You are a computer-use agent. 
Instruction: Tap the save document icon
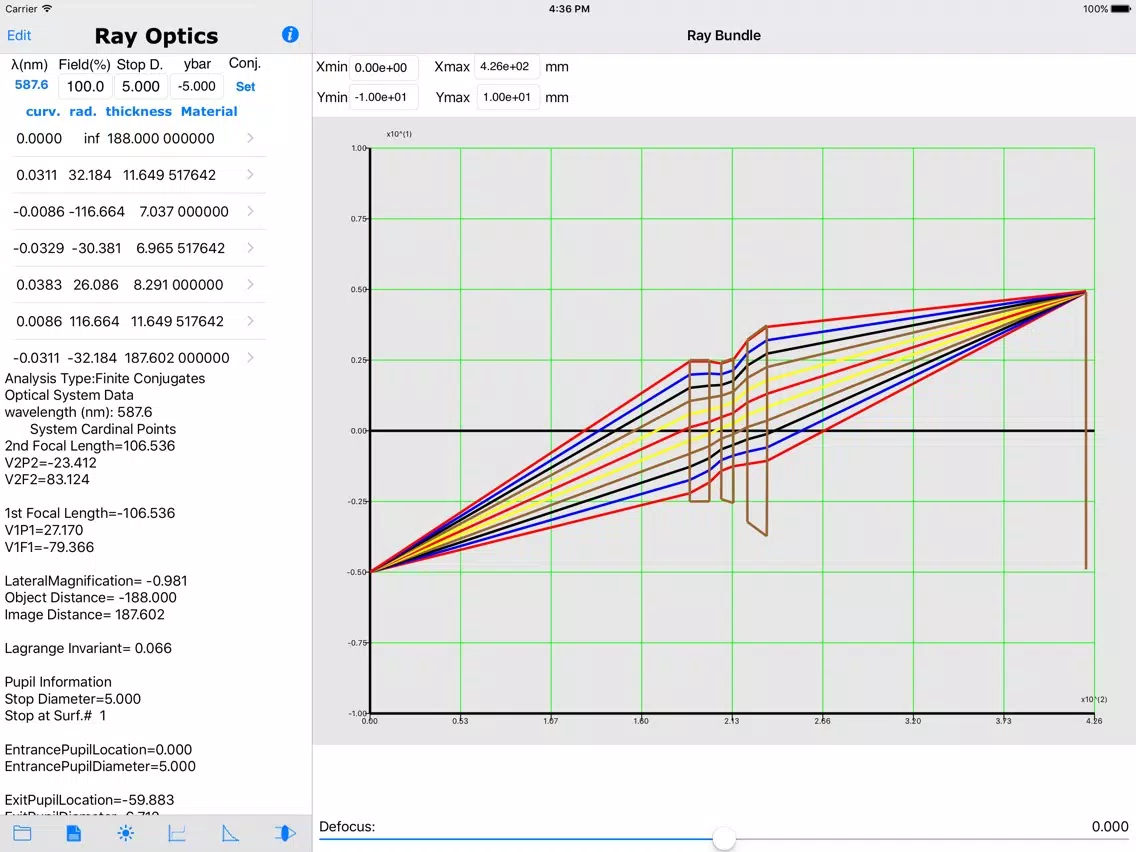pyautogui.click(x=73, y=833)
